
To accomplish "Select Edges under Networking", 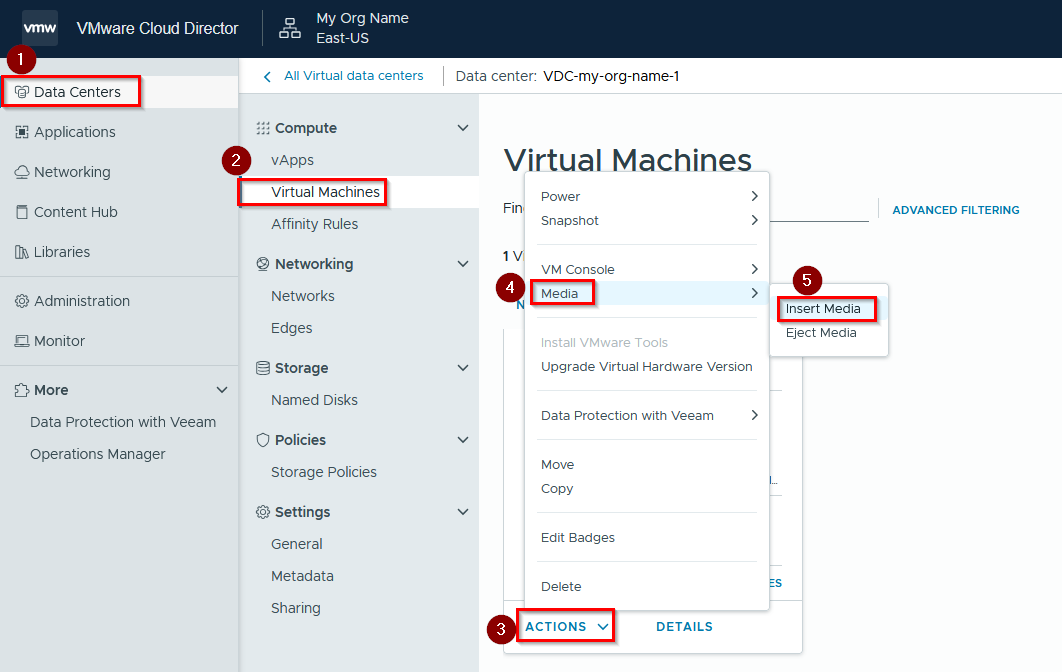I will coord(291,328).
